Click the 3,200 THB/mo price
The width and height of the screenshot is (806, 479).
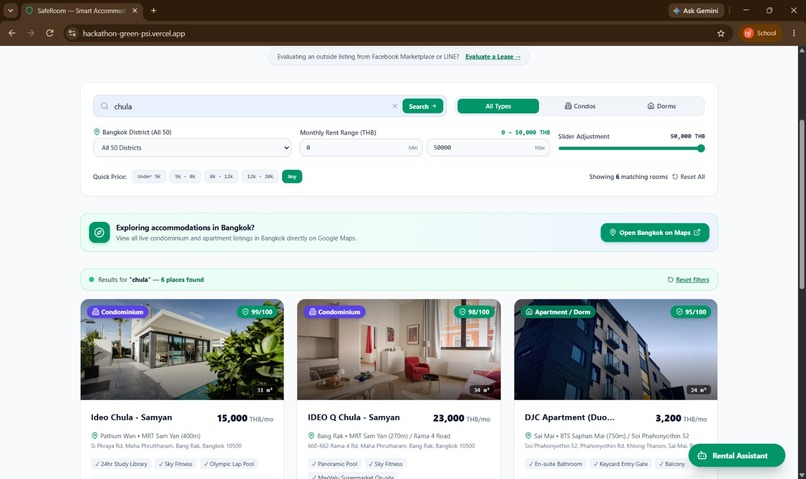pos(681,418)
